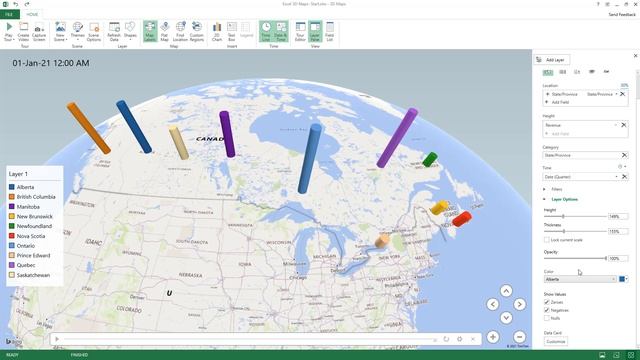This screenshot has width=640, height=360.
Task: Hide the Layer Pane
Action: pos(315,31)
